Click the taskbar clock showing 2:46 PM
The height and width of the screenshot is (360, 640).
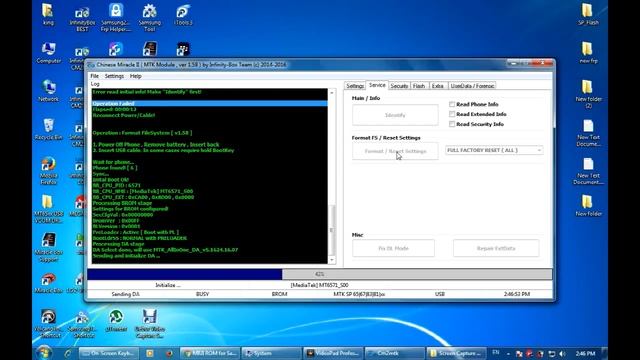585,353
